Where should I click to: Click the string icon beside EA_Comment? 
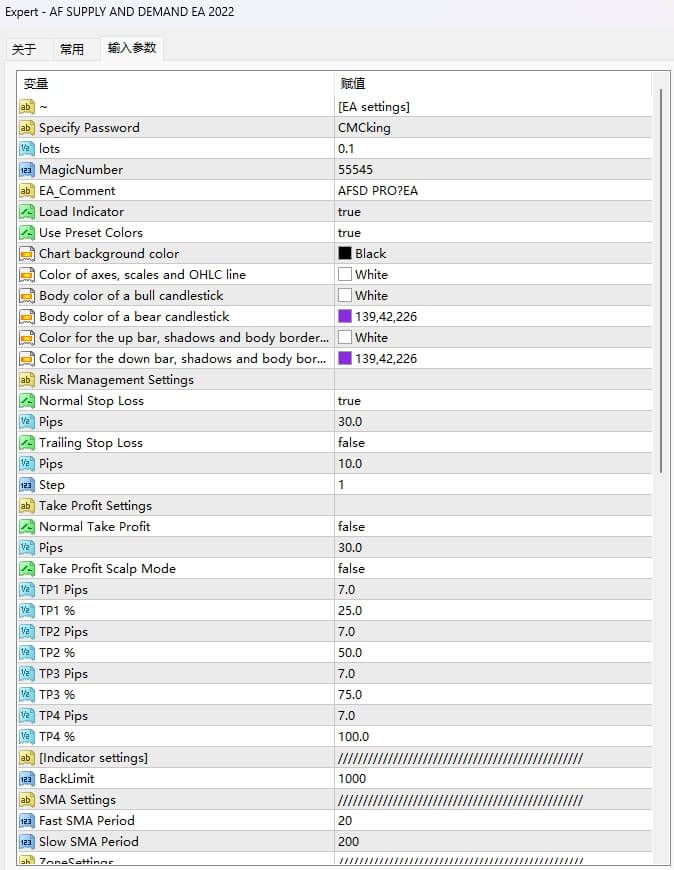point(27,191)
